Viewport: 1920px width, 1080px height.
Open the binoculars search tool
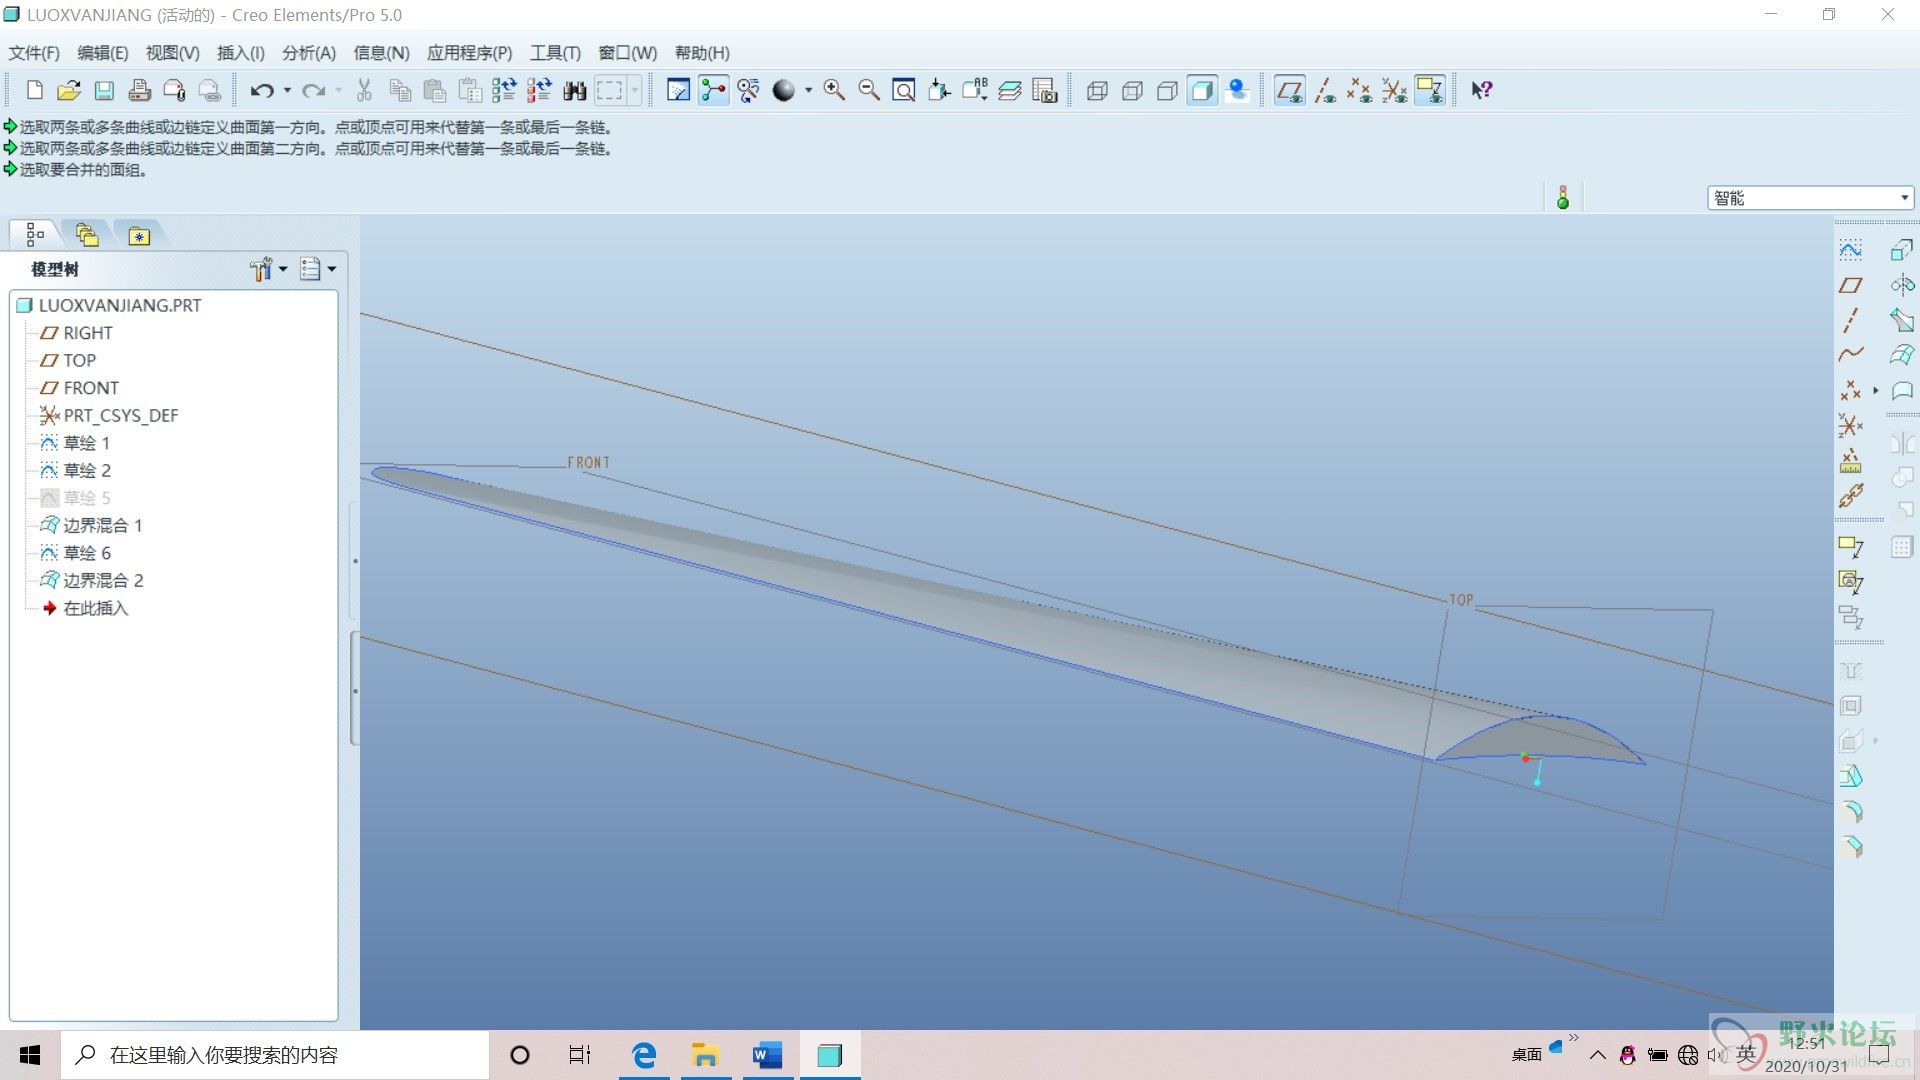[x=574, y=91]
